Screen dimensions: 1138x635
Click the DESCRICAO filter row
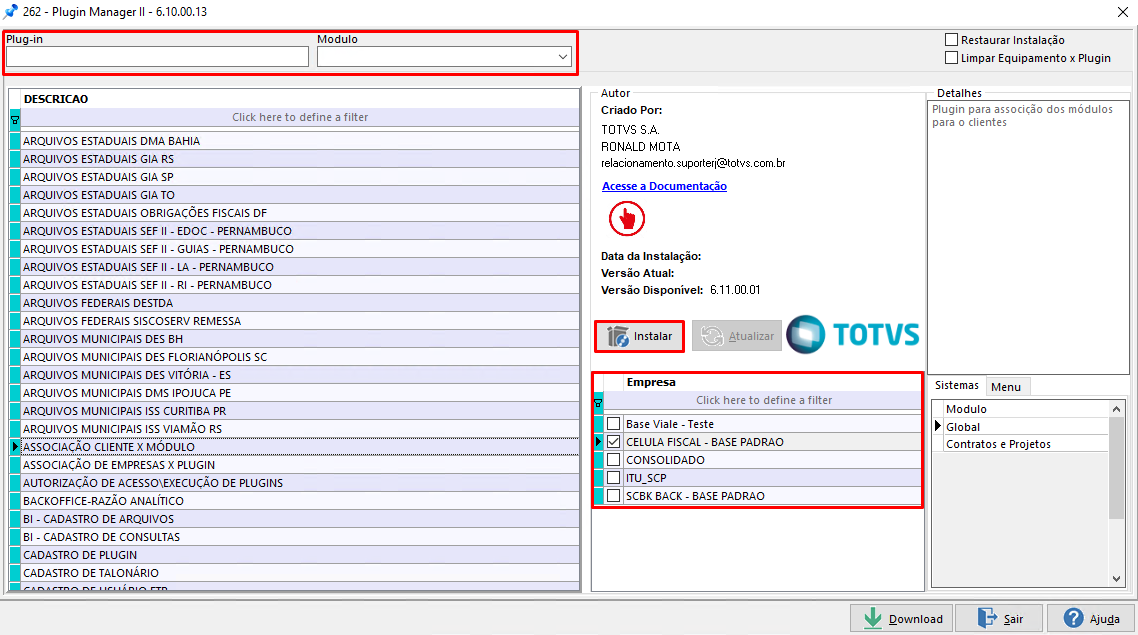pos(300,117)
